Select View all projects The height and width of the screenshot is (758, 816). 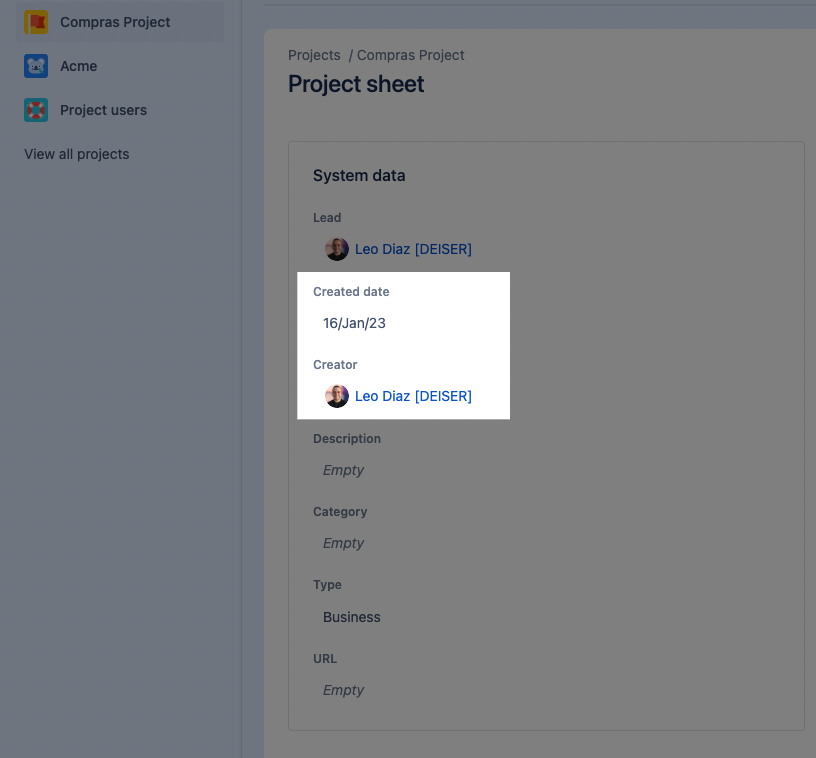tap(75, 154)
